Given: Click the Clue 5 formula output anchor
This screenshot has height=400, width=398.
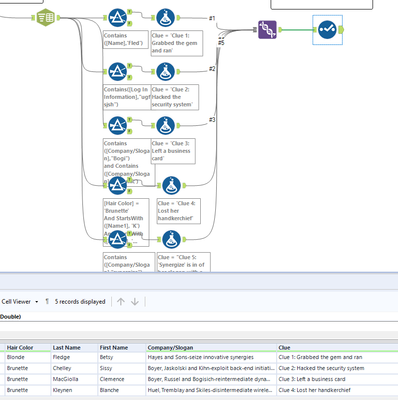Looking at the screenshot, I should coord(184,239).
